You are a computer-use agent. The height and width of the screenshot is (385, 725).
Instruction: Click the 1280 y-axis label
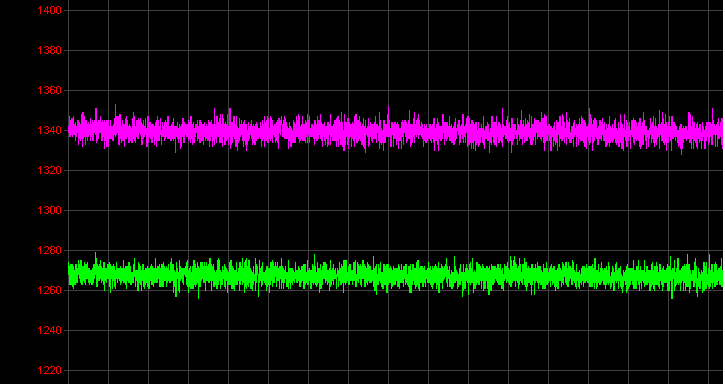(x=49, y=250)
